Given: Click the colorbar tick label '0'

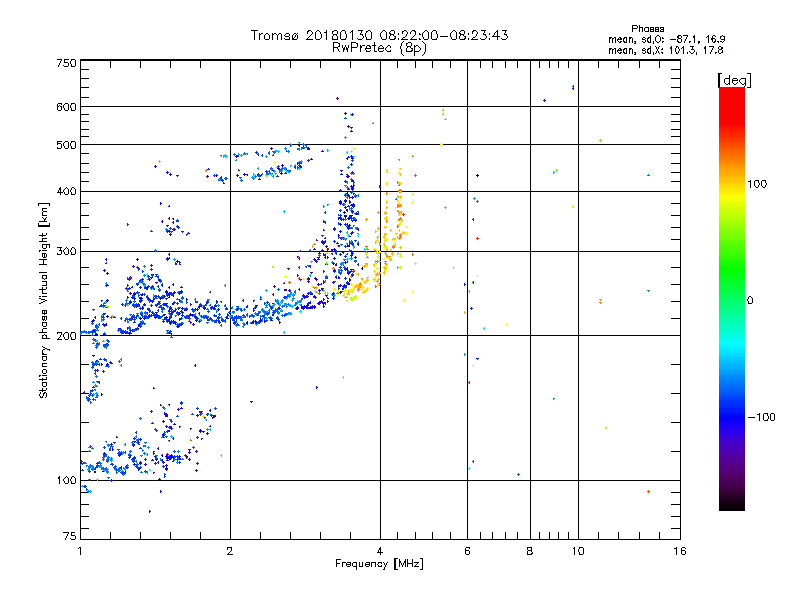Looking at the screenshot, I should click(750, 300).
